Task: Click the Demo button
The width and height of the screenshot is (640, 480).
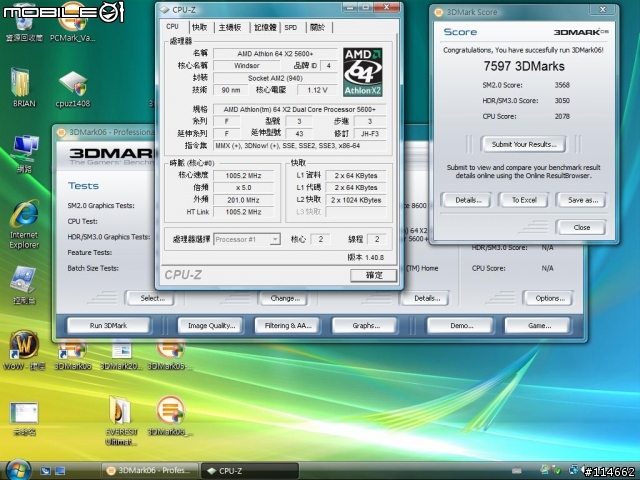Action: click(x=461, y=326)
